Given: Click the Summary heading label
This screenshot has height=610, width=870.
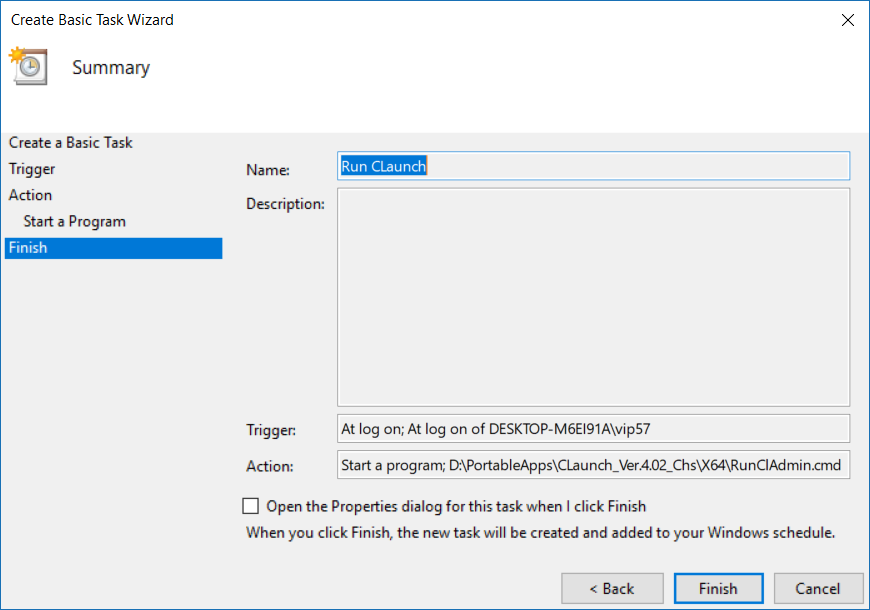Looking at the screenshot, I should click(110, 67).
